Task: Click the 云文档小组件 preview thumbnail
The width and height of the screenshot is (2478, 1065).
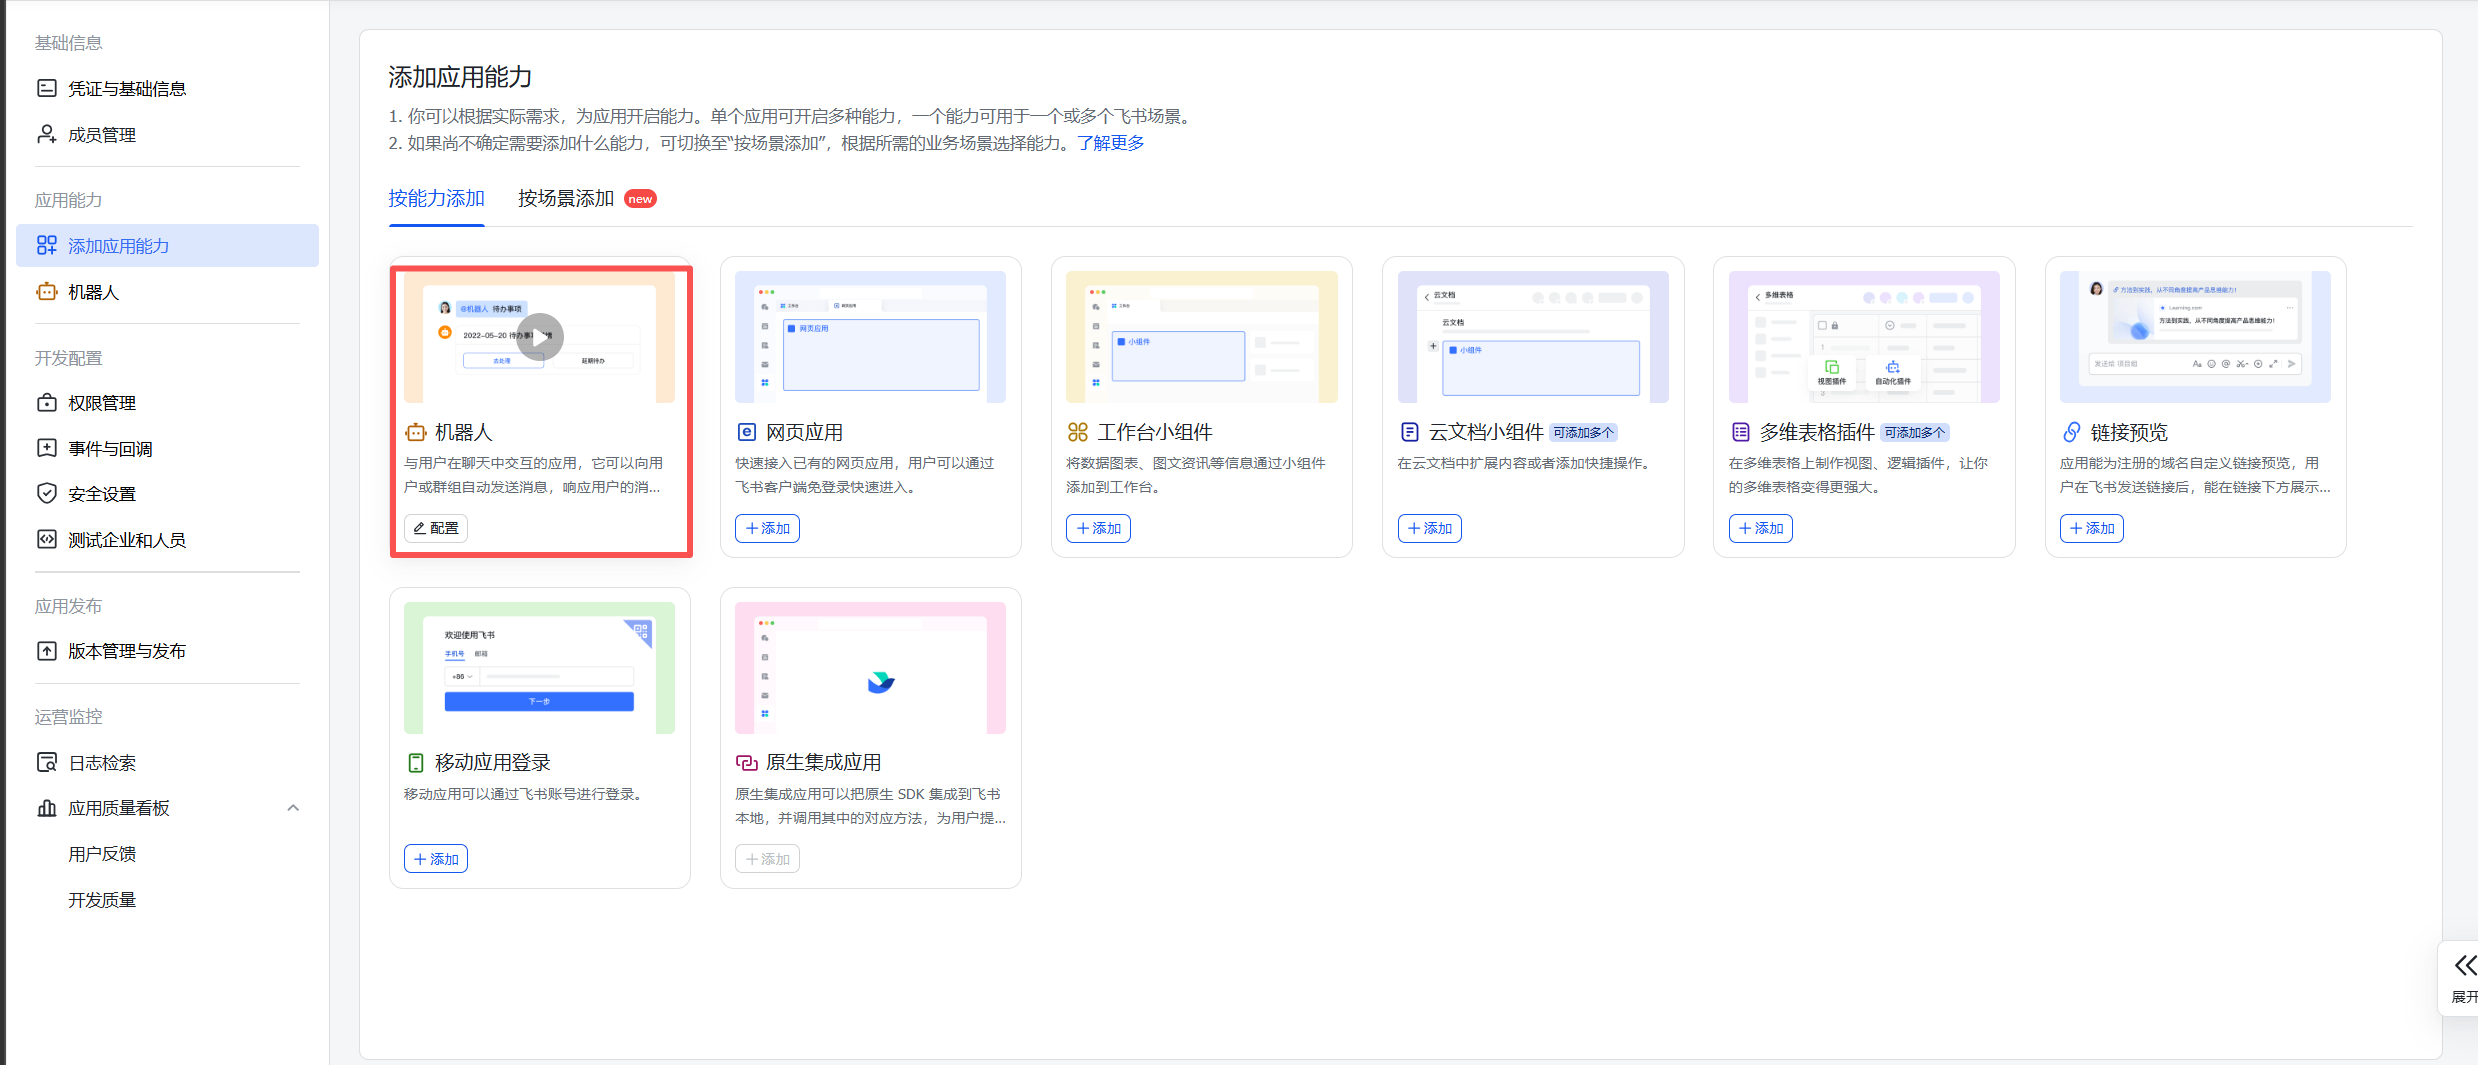Action: 1533,337
